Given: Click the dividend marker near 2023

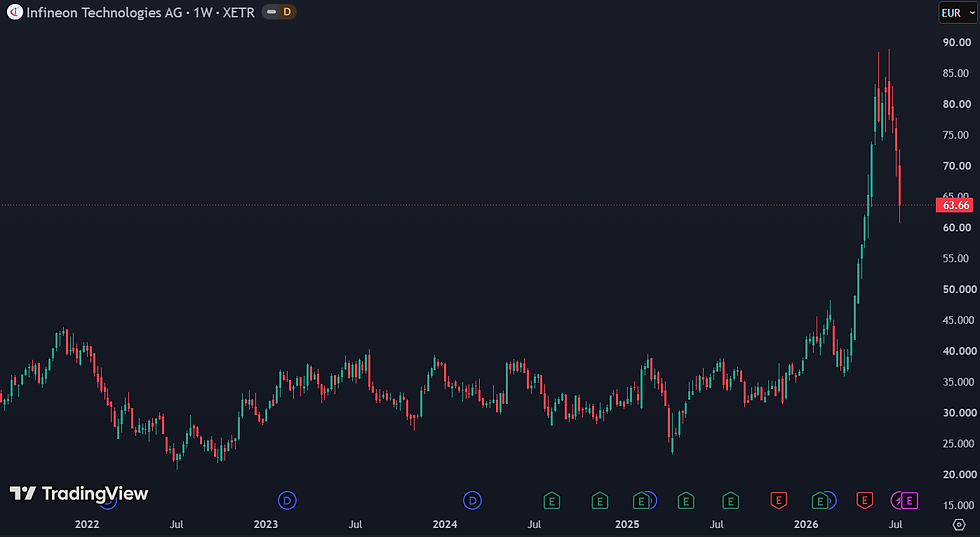Looking at the screenshot, I should click(x=287, y=500).
